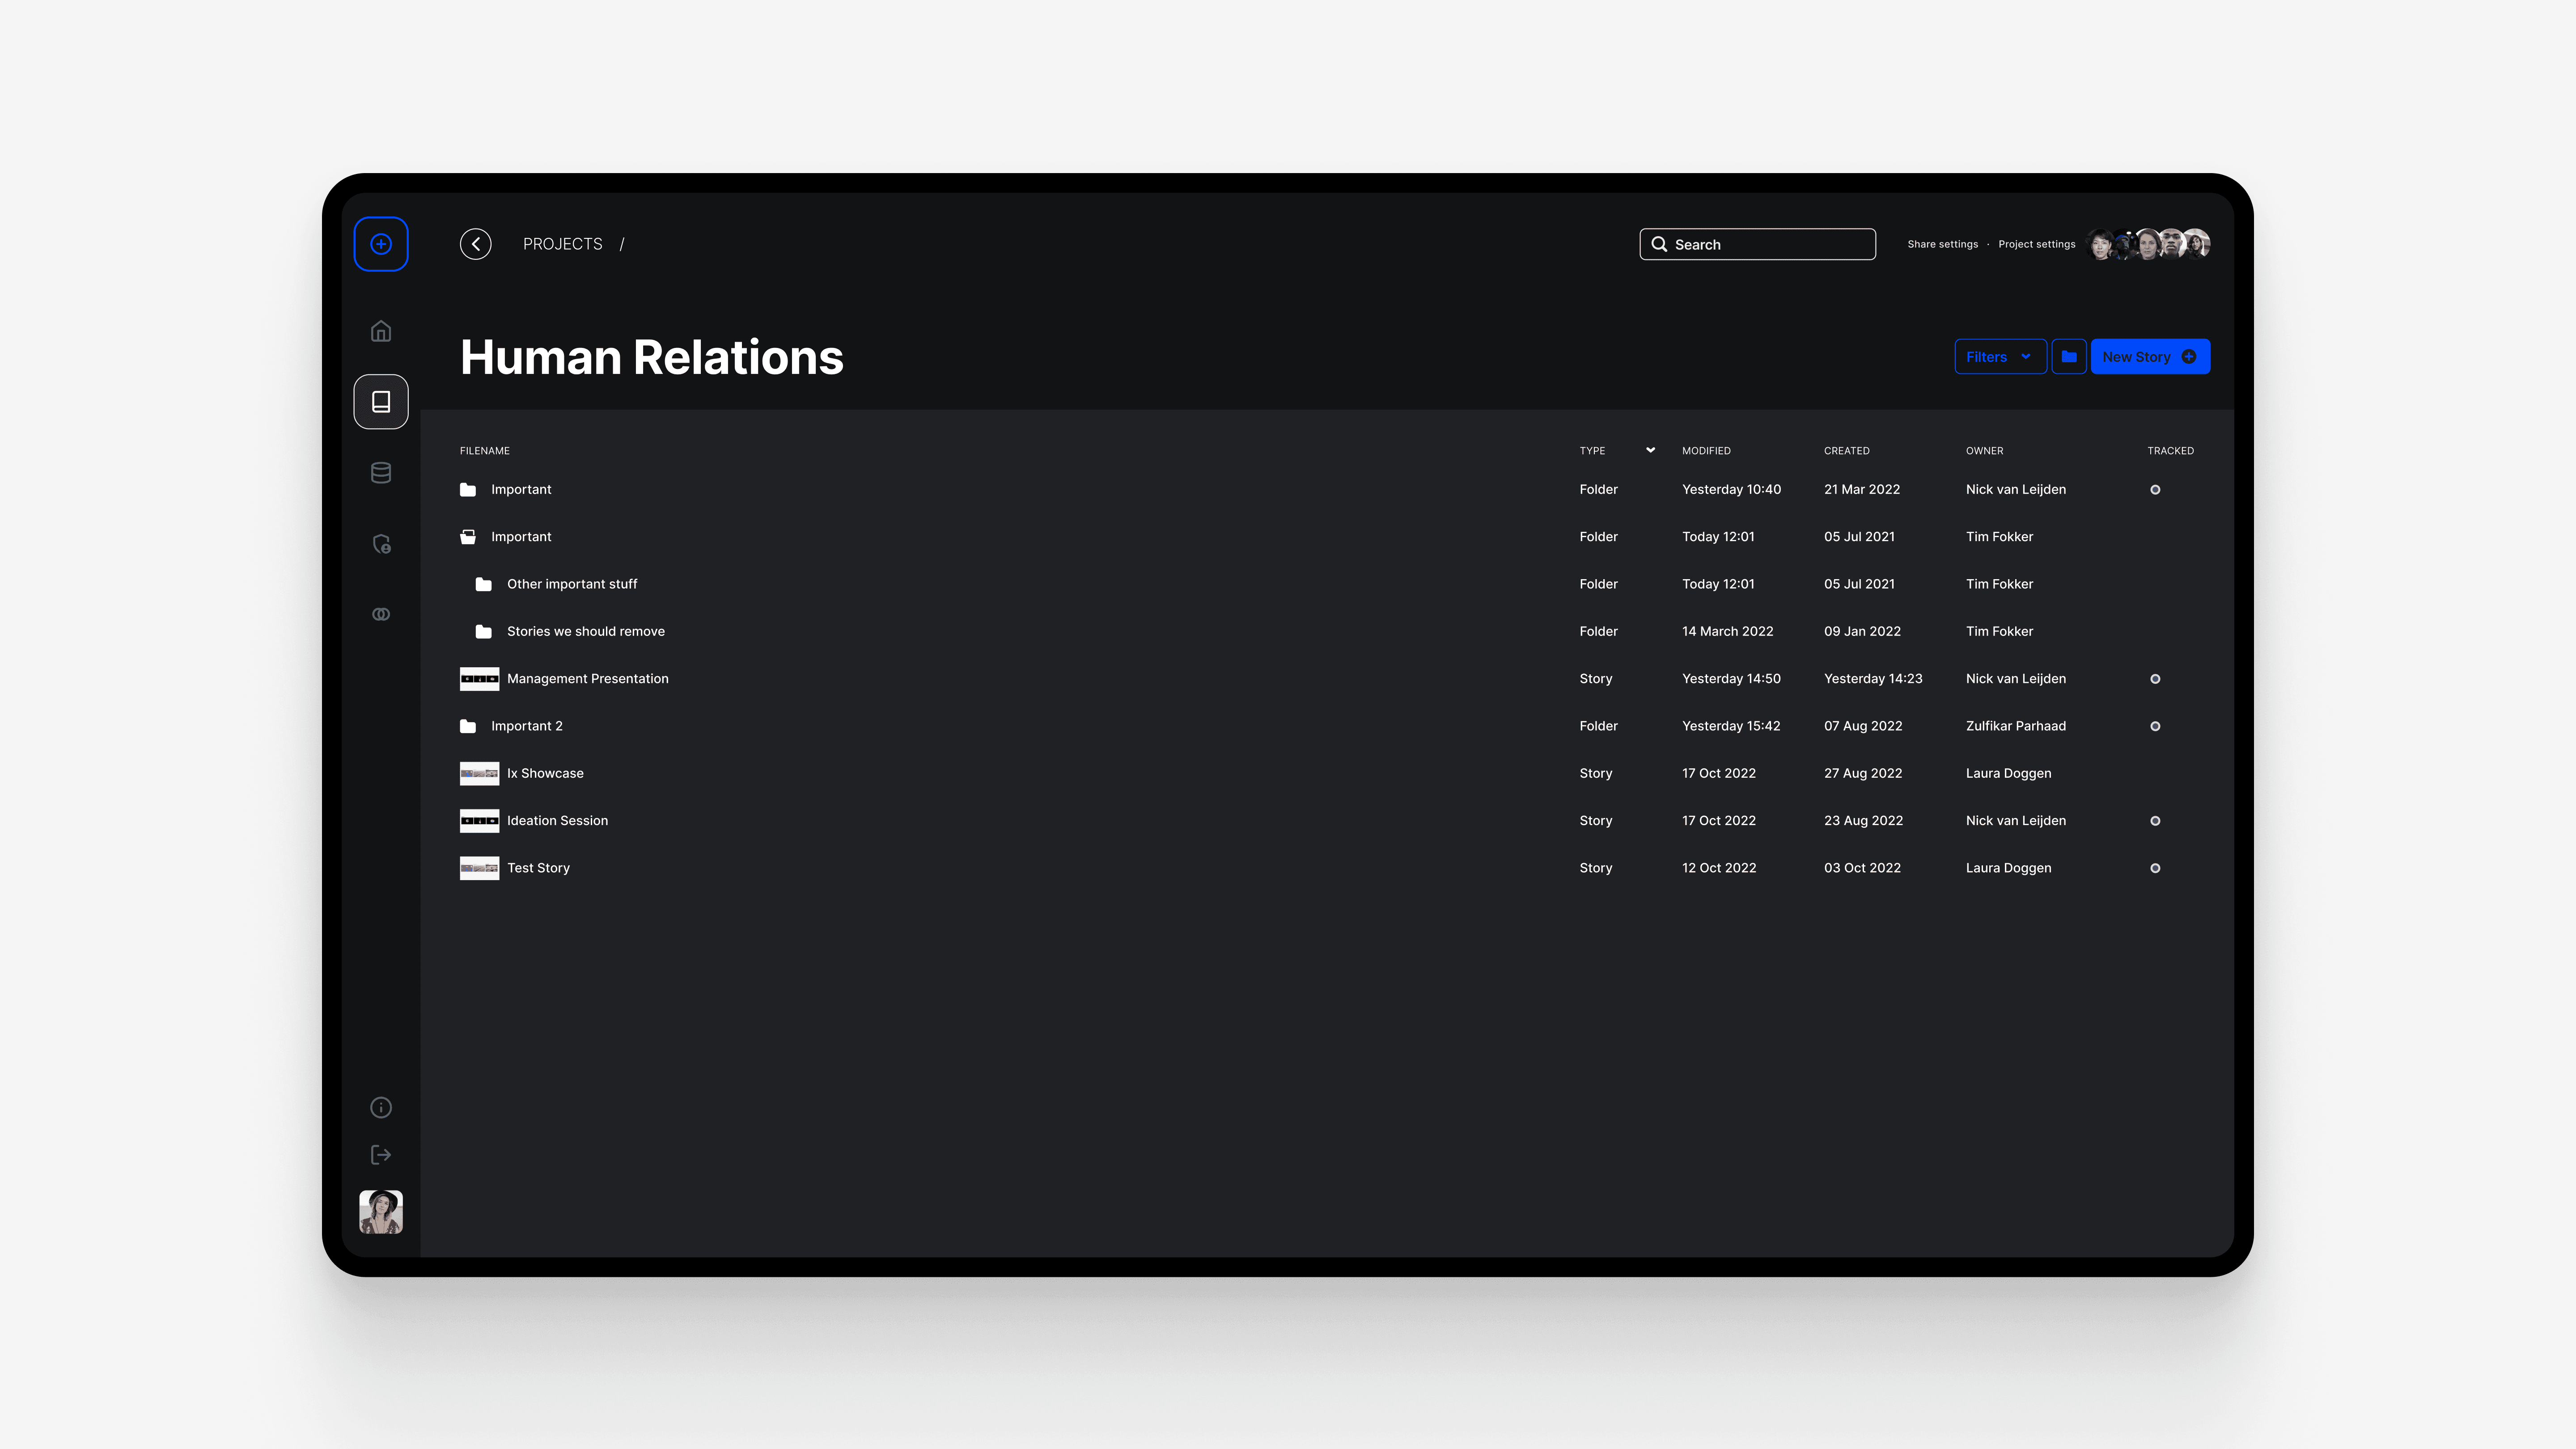Open the Filters dropdown
The height and width of the screenshot is (1449, 2576).
(2000, 357)
